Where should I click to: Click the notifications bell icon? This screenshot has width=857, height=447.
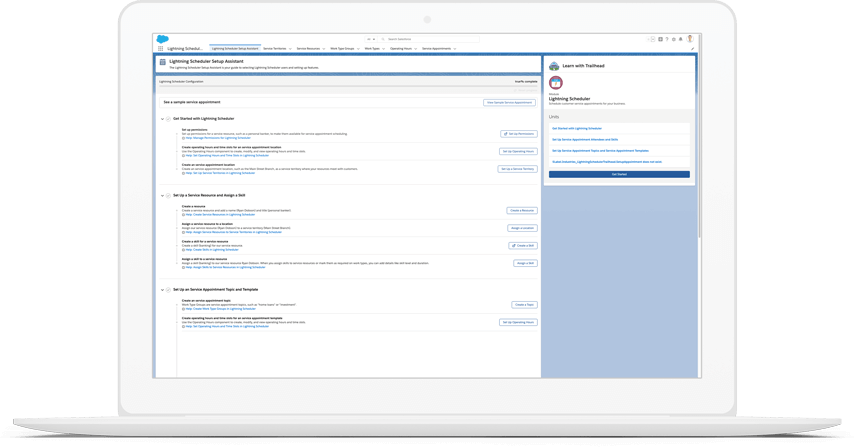pyautogui.click(x=681, y=39)
